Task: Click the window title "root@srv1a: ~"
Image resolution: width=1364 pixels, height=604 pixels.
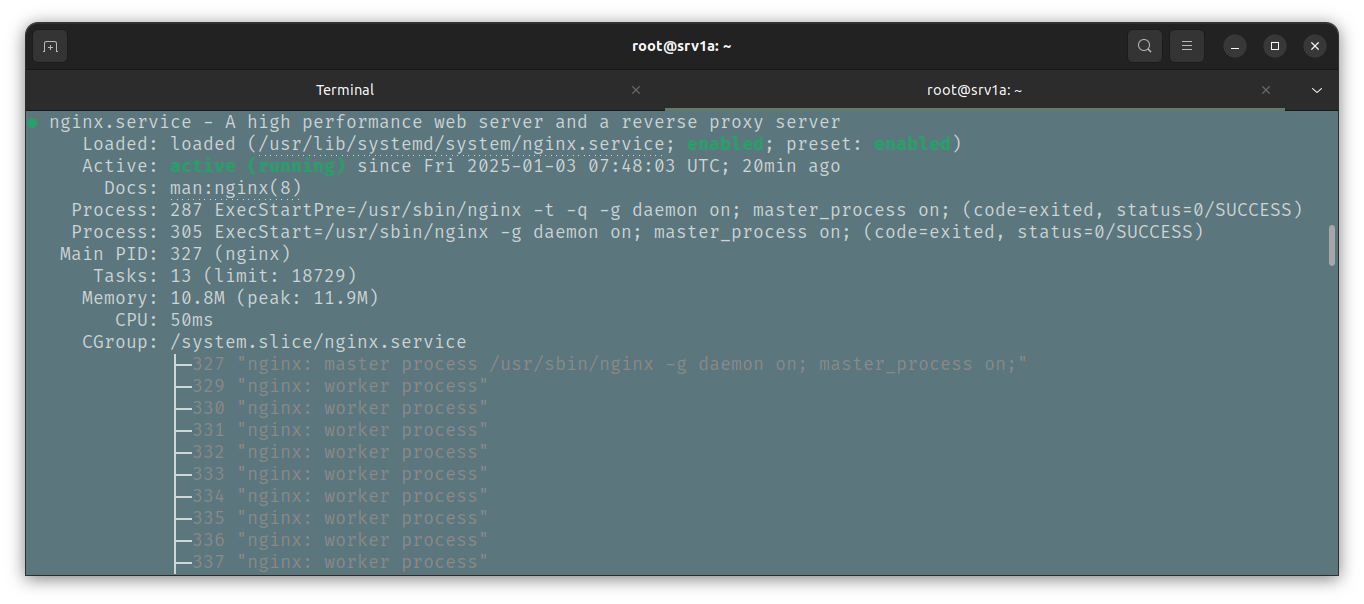Action: coord(682,46)
